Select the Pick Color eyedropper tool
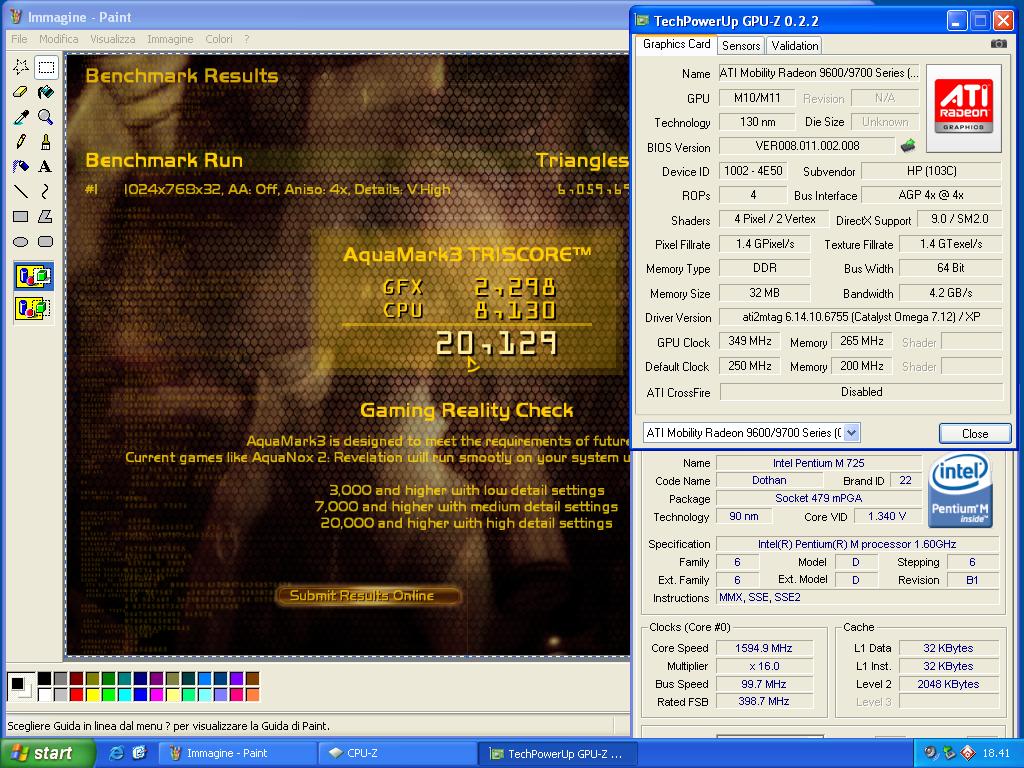 21,117
